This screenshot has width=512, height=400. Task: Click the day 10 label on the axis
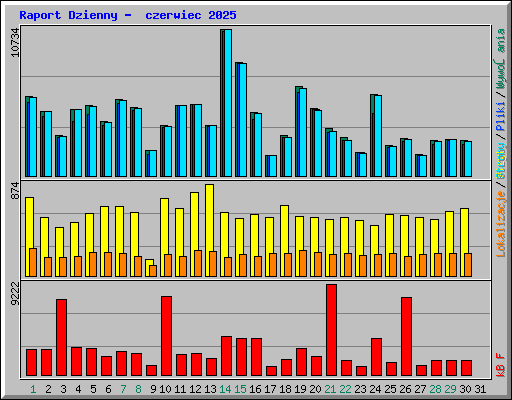pos(165,389)
